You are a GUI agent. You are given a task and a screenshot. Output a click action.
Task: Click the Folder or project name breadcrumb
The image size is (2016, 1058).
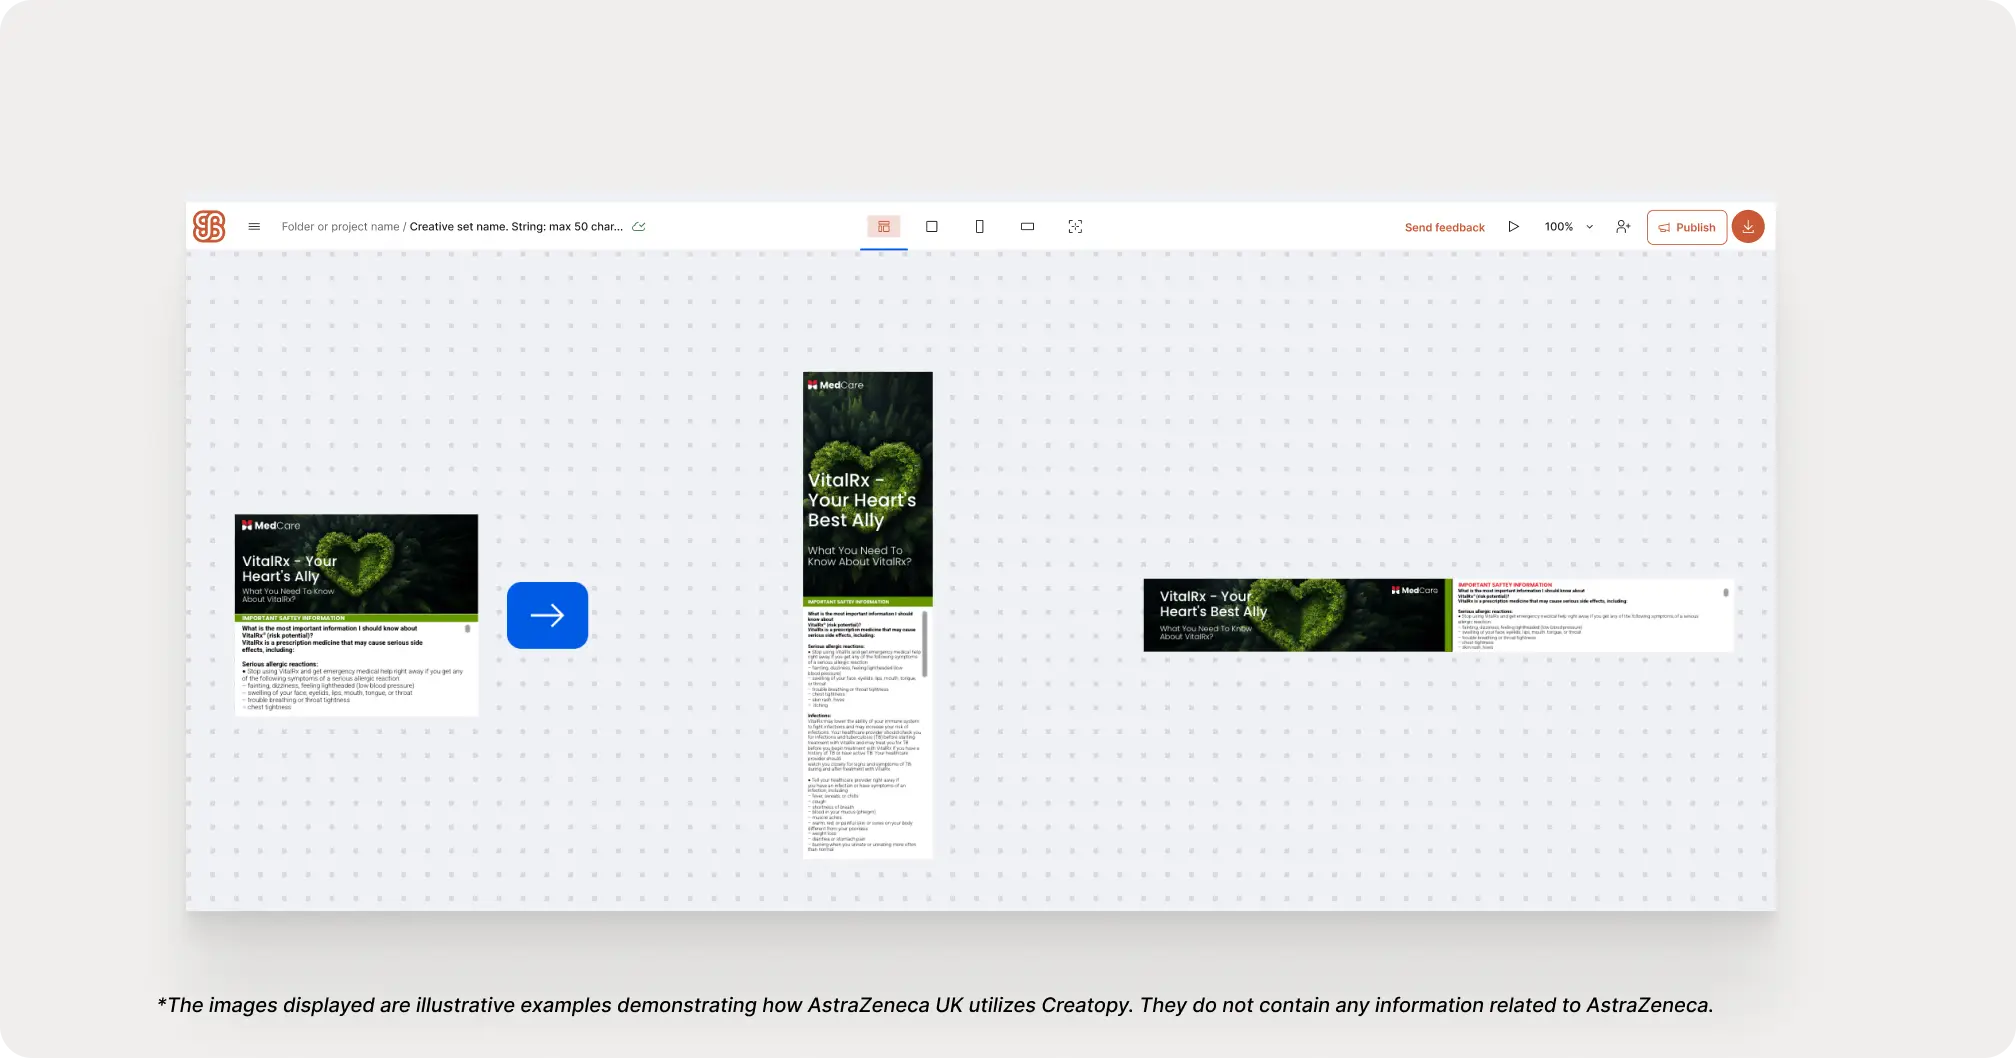pyautogui.click(x=340, y=227)
